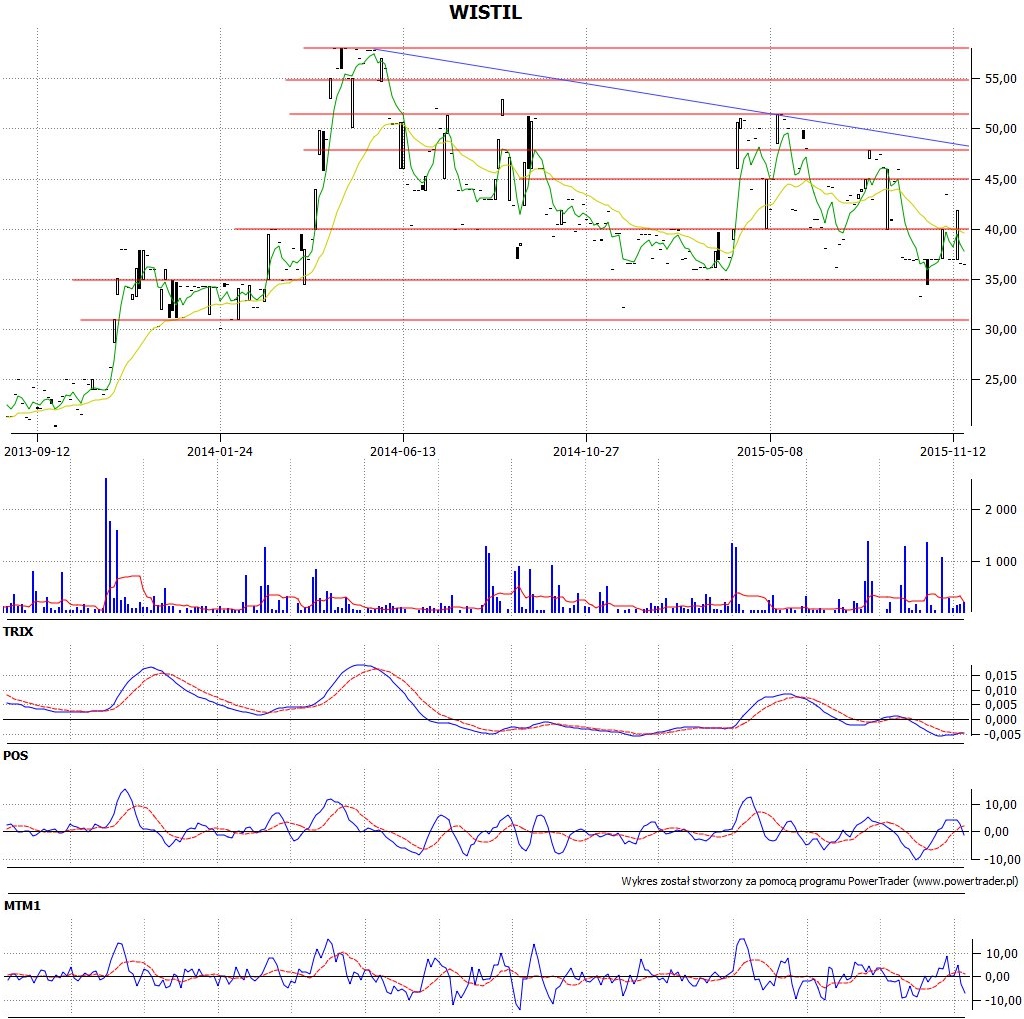This screenshot has width=1024, height=1019.
Task: Click the 55,00 price axis label
Action: pyautogui.click(x=1000, y=79)
